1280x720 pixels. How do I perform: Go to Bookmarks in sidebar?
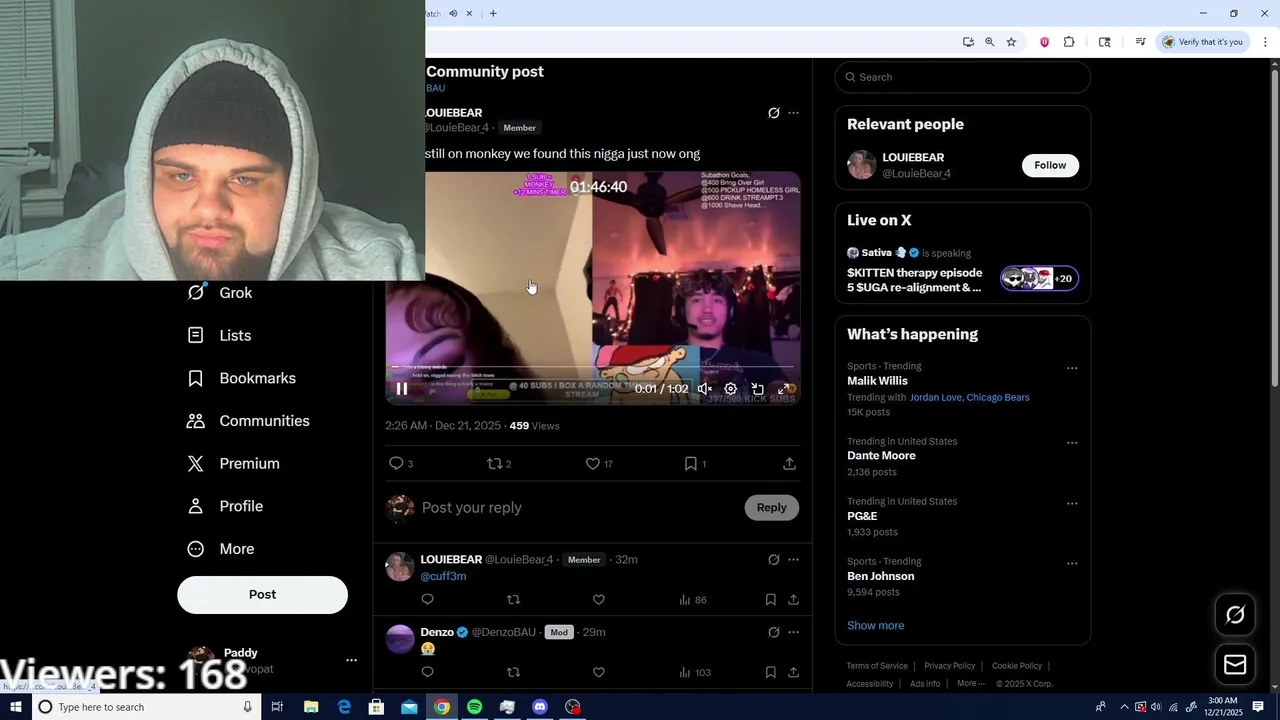point(241,379)
